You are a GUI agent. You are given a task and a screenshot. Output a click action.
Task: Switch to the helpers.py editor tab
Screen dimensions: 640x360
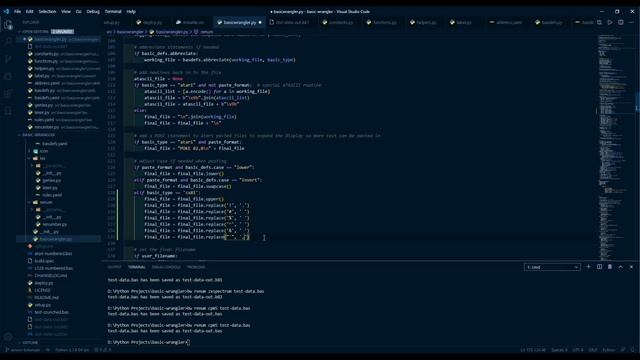pos(424,22)
